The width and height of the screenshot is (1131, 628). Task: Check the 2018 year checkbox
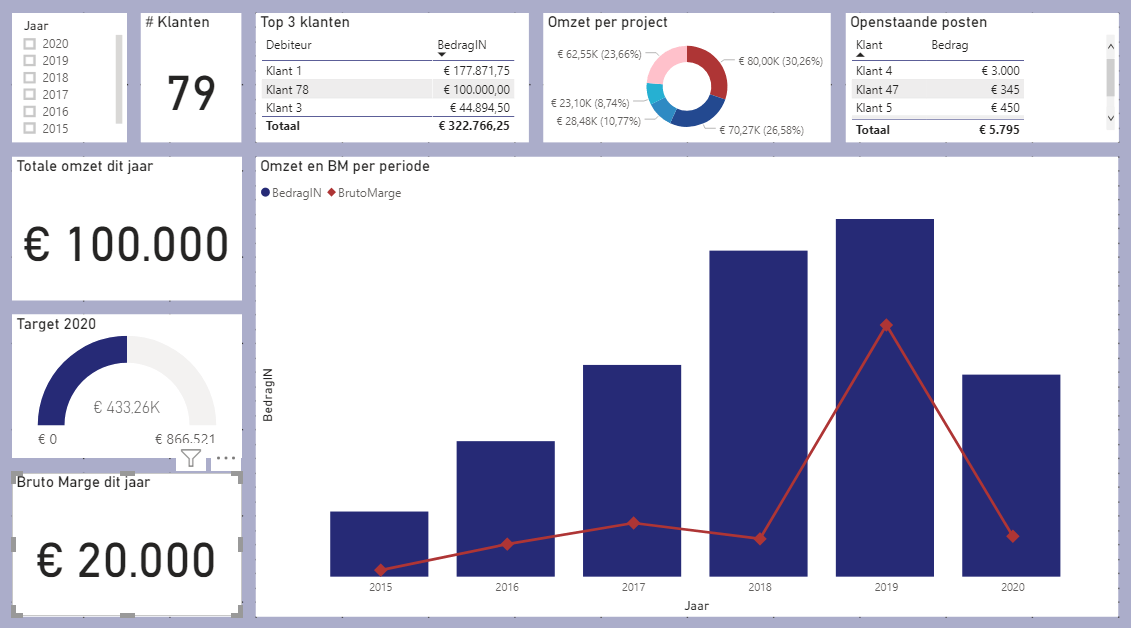point(30,78)
